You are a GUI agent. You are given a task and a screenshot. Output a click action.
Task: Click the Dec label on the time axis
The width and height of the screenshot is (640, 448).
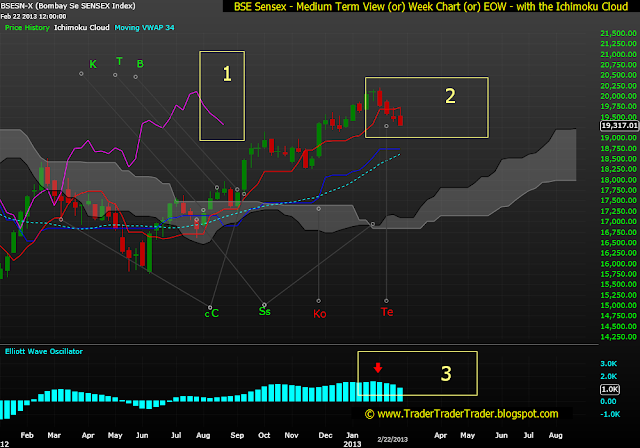coord(325,435)
